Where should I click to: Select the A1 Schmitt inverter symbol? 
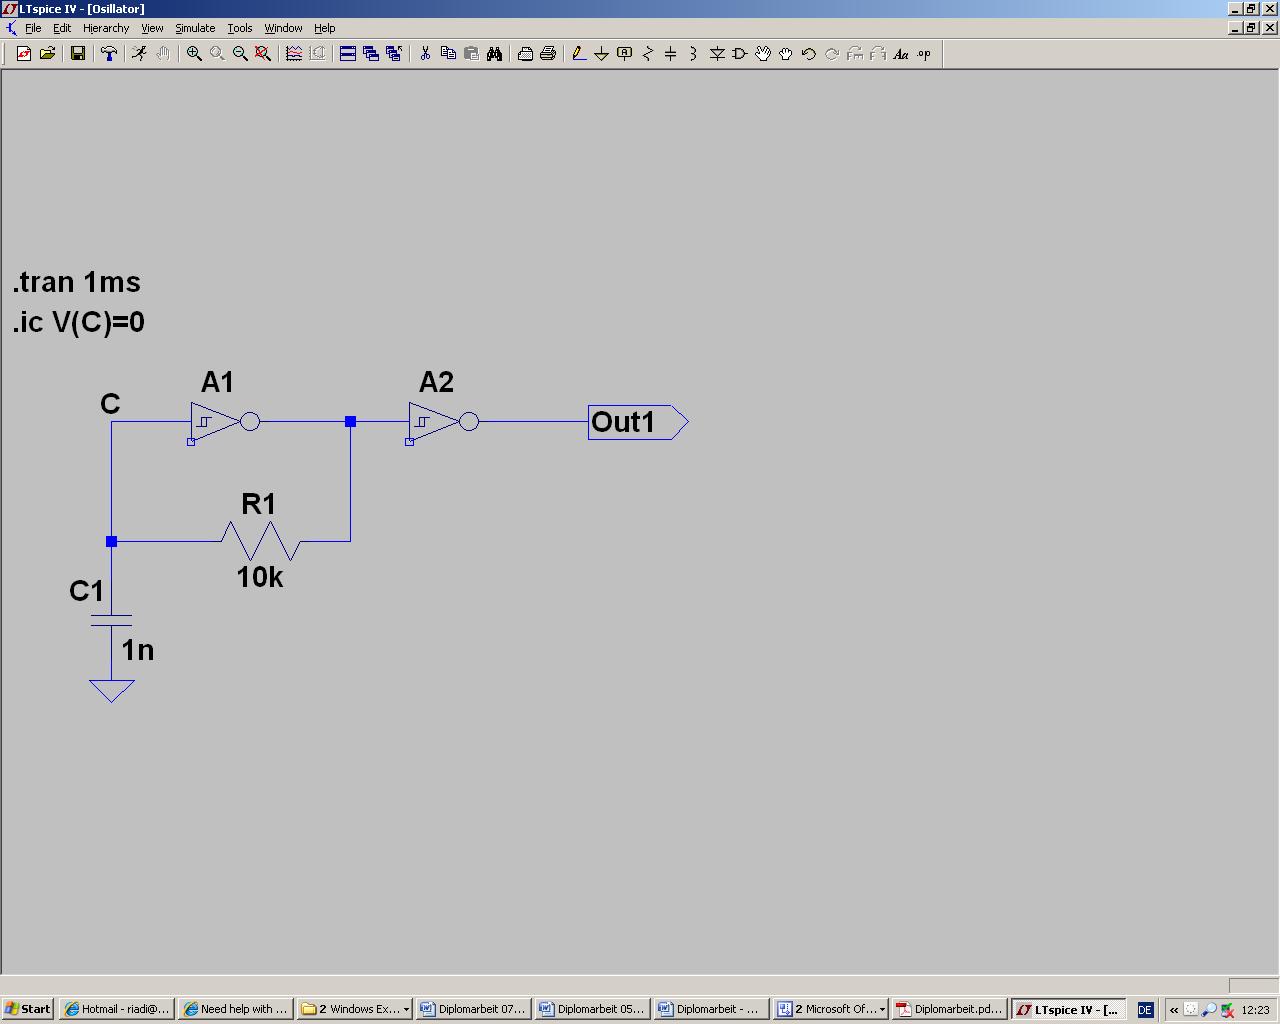(225, 422)
